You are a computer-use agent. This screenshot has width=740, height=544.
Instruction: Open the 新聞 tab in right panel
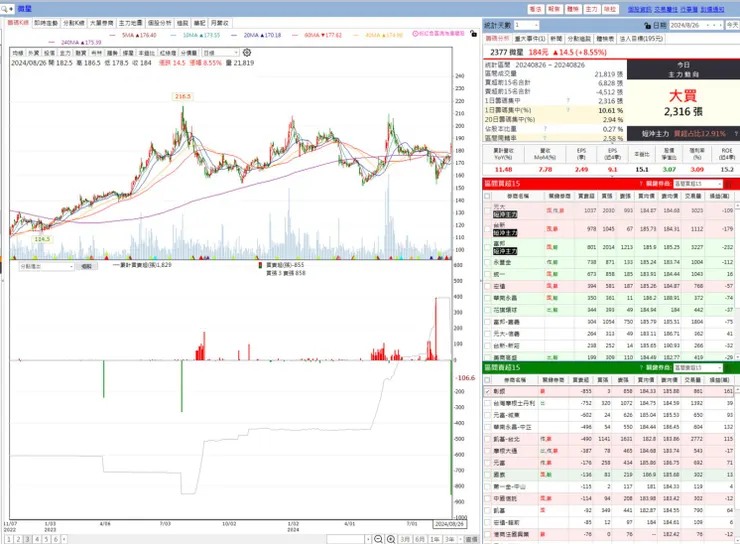(556, 39)
